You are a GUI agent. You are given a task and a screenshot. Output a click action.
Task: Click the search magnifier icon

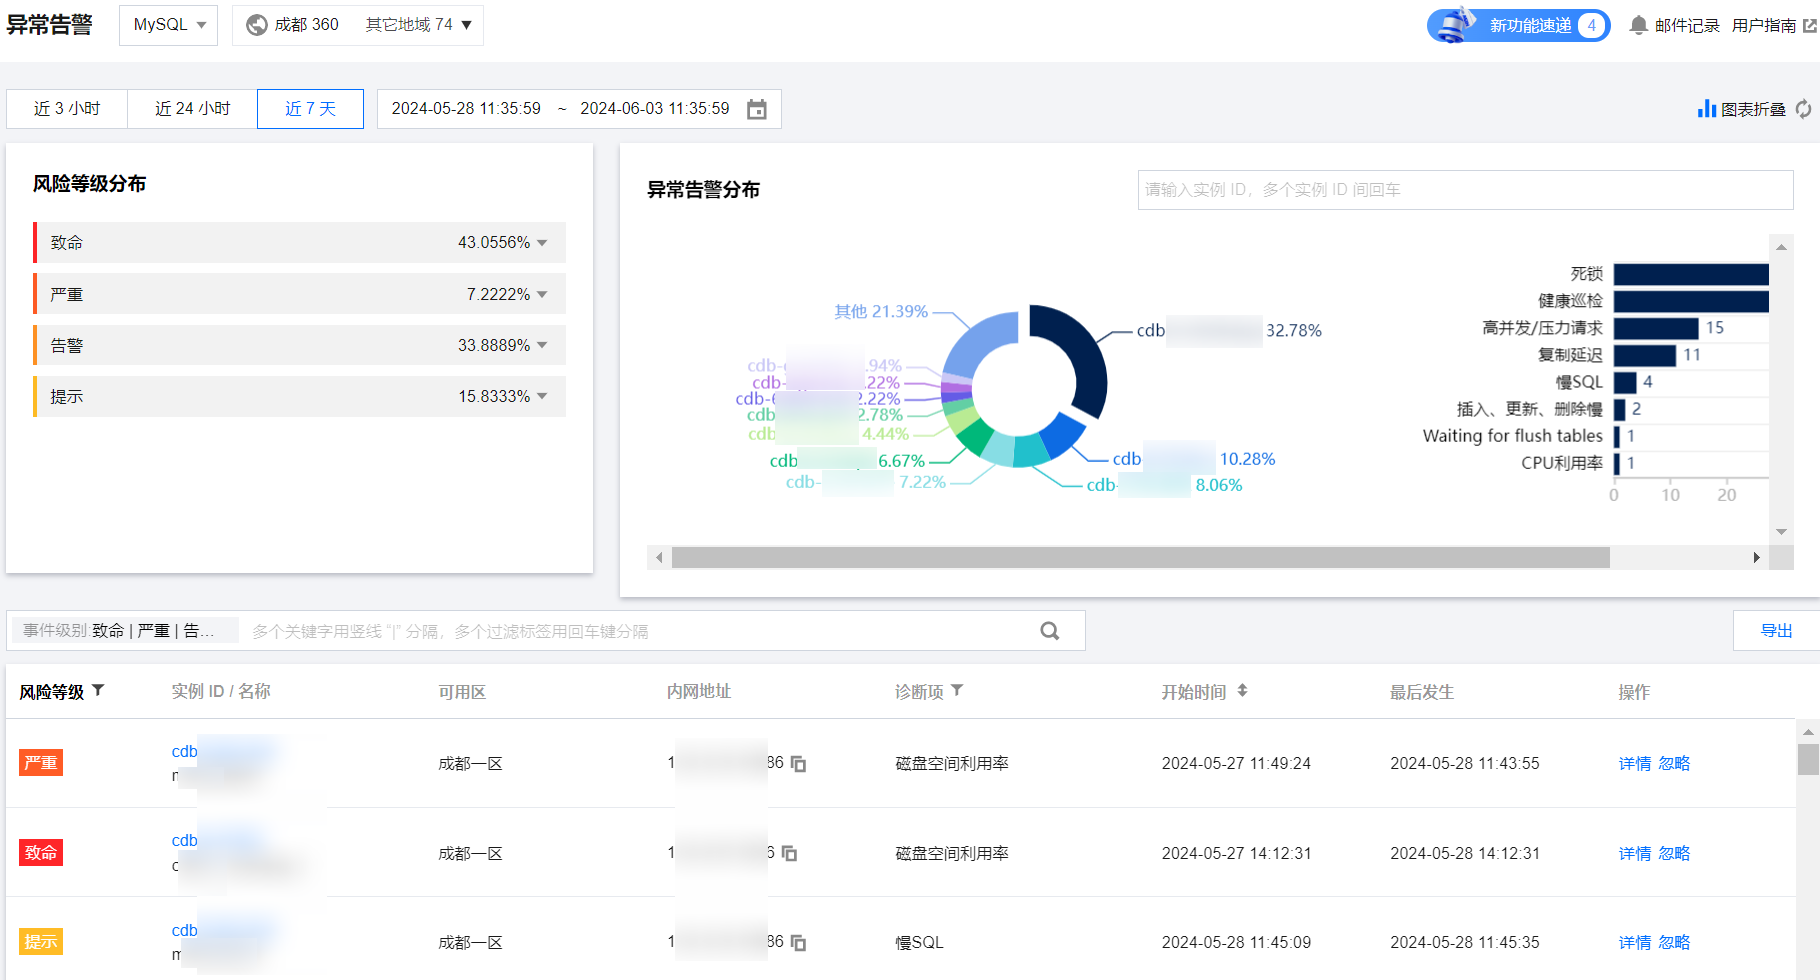pyautogui.click(x=1049, y=631)
